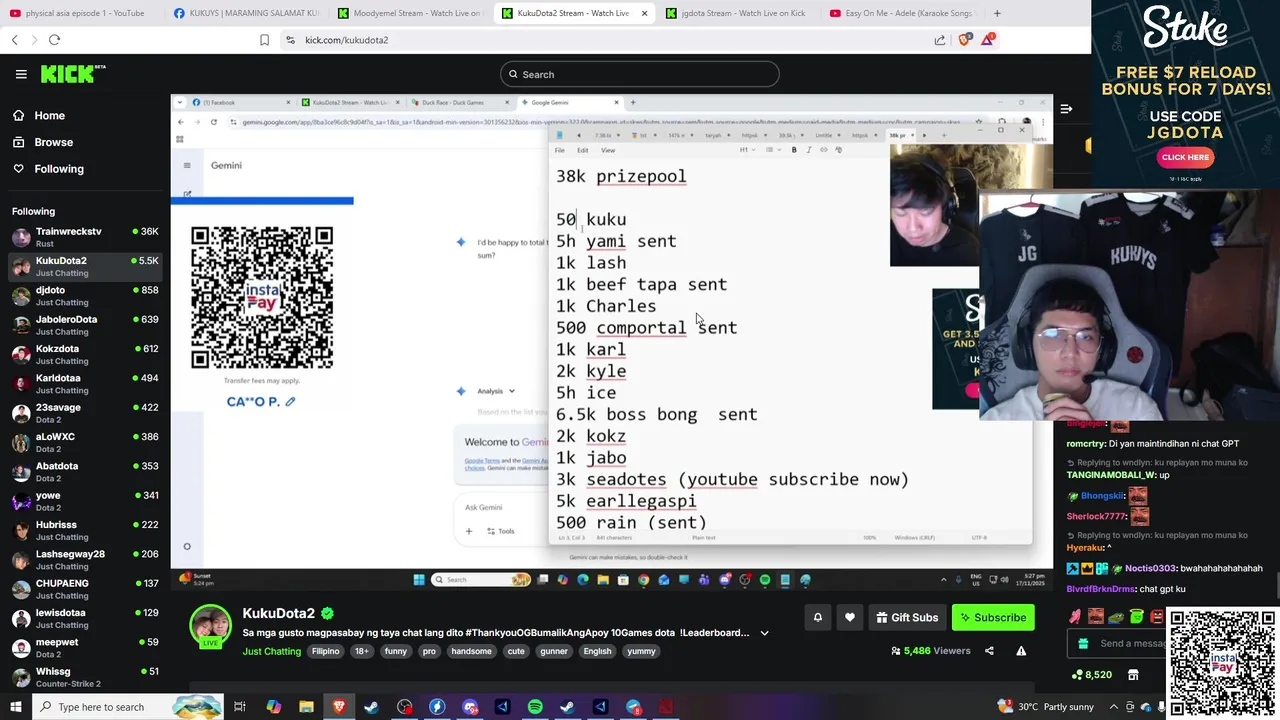The image size is (1280, 720).
Task: Click the address bar URL kick.com/kukudota2
Action: [346, 40]
